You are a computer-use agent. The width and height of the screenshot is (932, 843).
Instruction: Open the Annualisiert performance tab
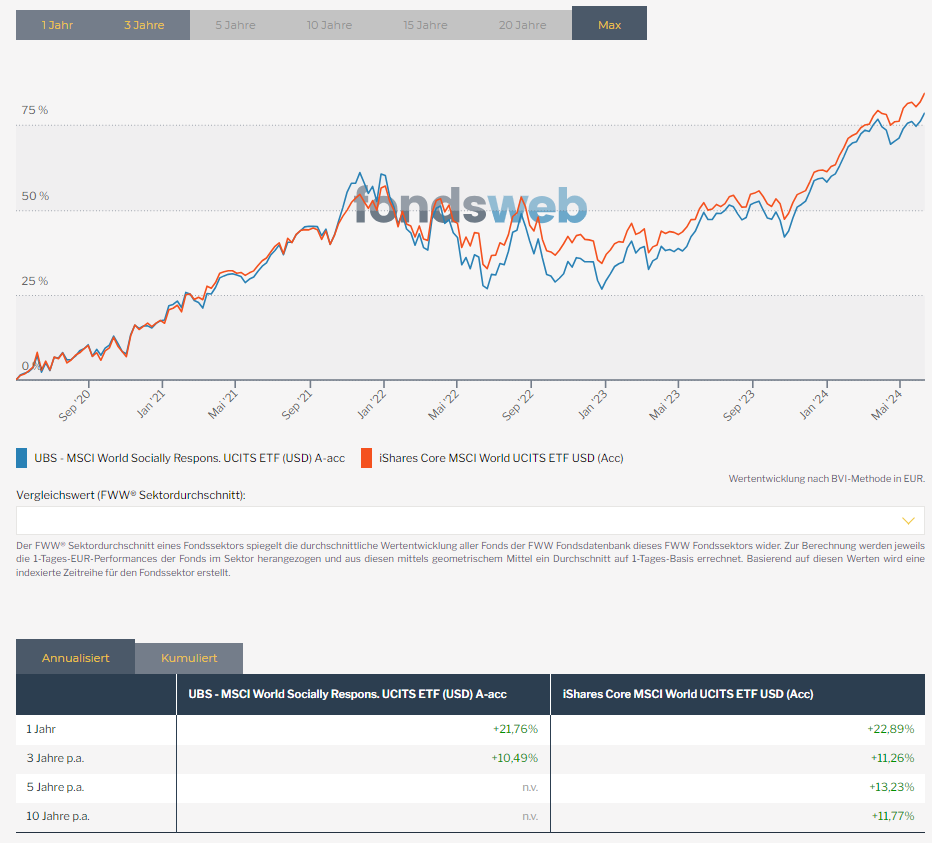[x=75, y=658]
